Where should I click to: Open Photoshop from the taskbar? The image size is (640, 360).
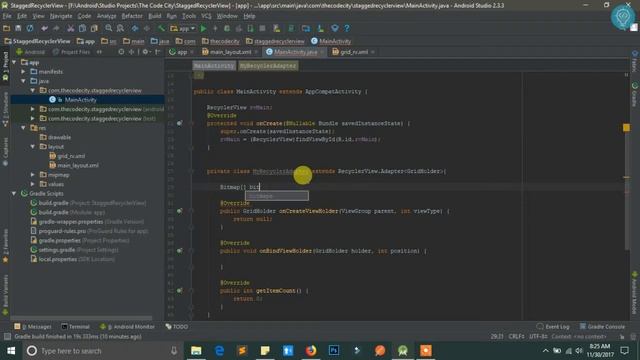(334, 351)
